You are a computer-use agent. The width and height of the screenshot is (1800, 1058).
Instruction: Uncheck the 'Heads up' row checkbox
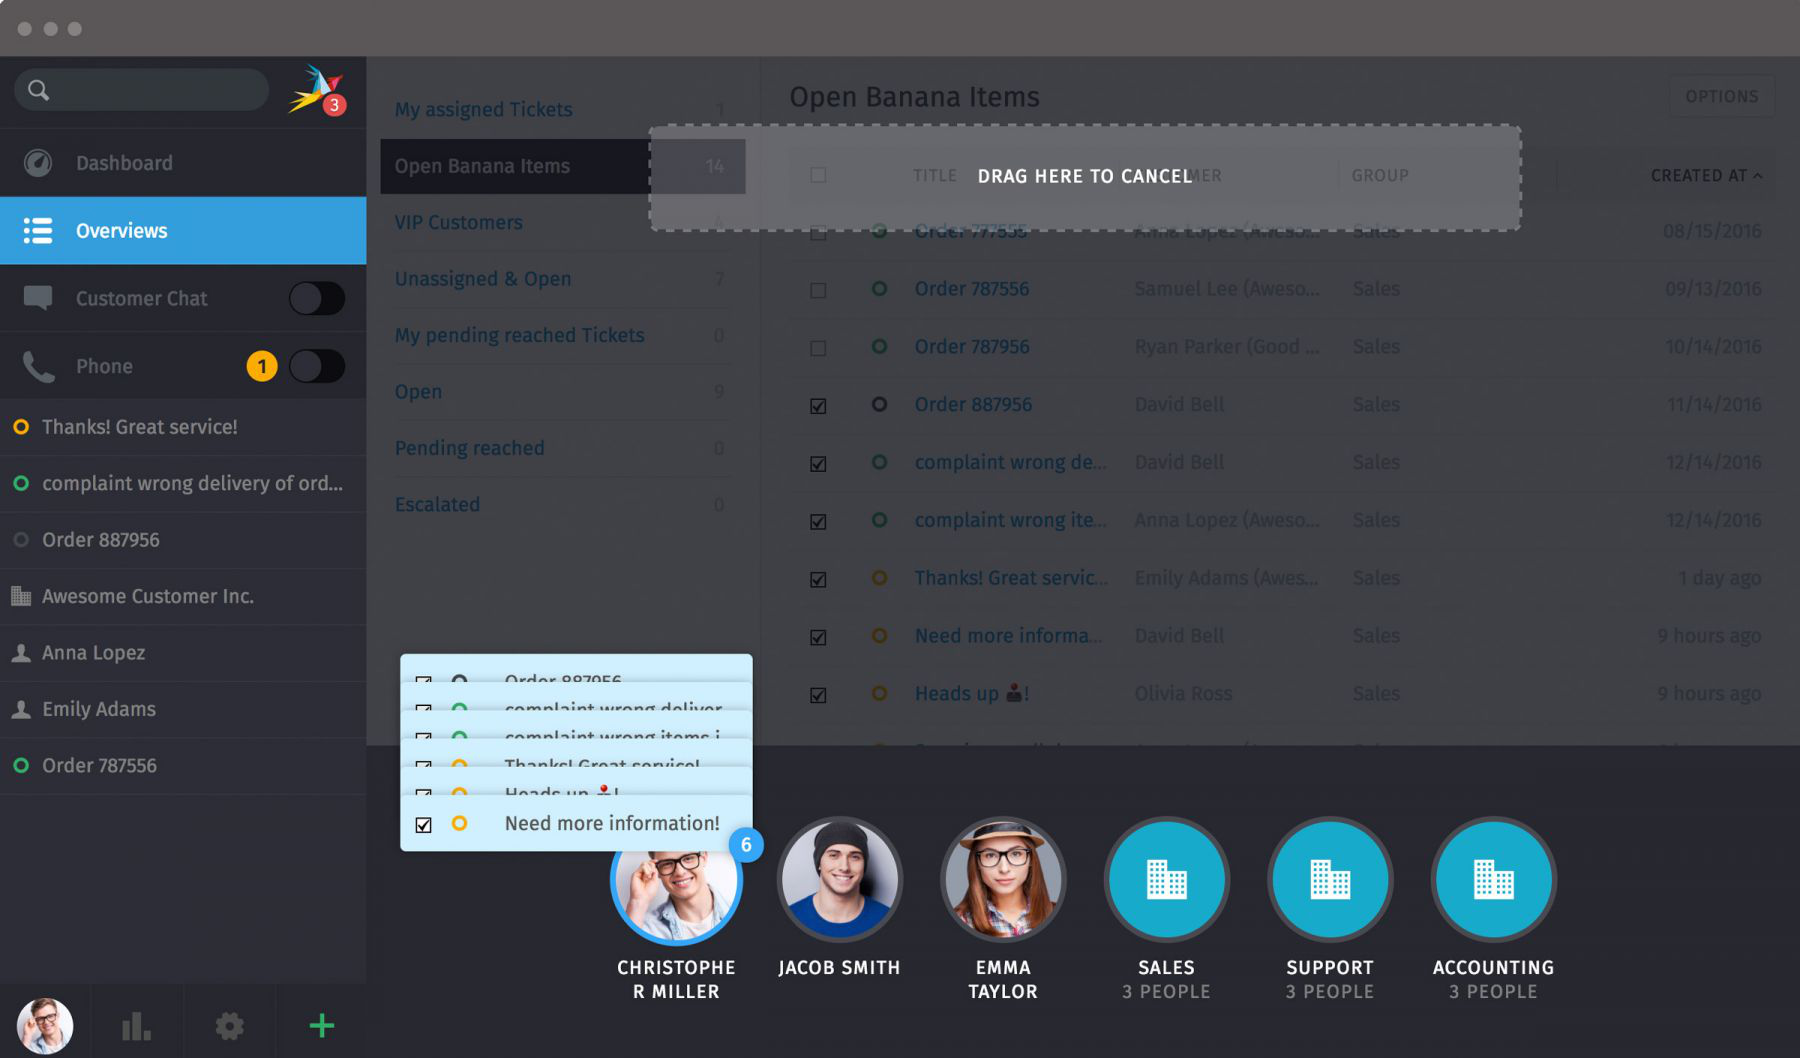coord(818,695)
